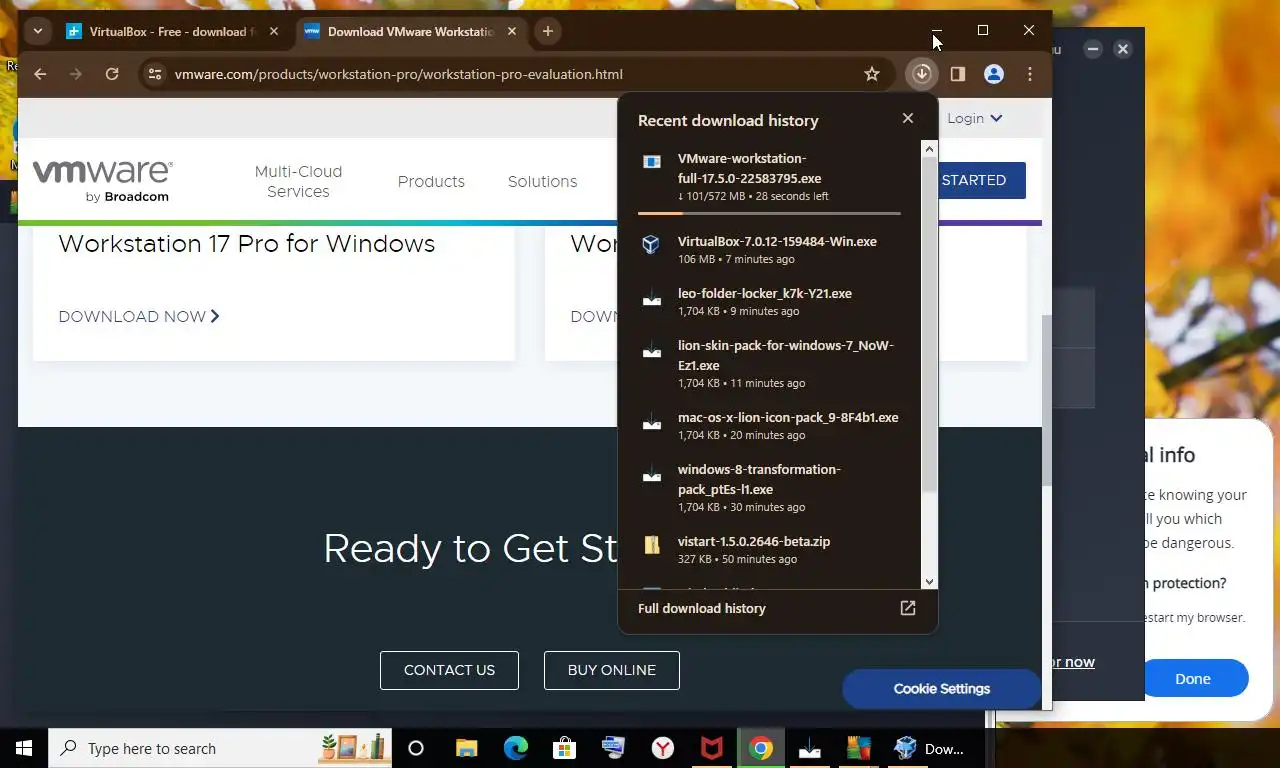Toggle the Chrome downloads toolbar icon
Viewport: 1280px width, 768px height.
click(922, 74)
